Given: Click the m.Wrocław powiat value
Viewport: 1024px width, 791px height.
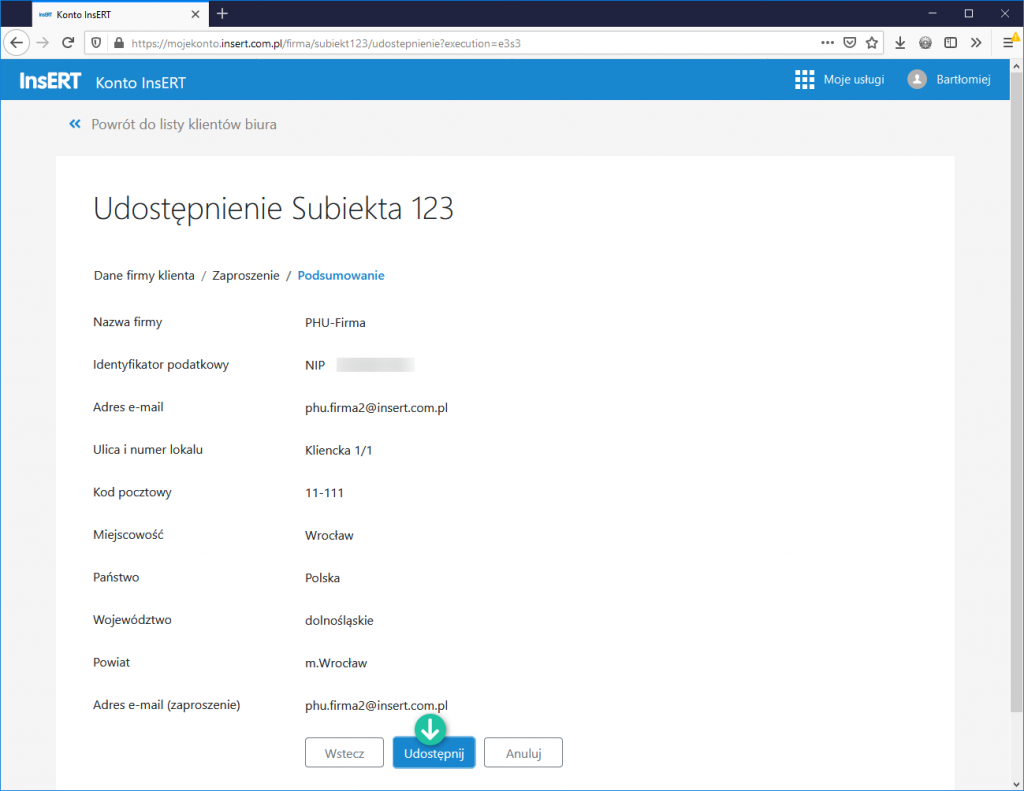Looking at the screenshot, I should pyautogui.click(x=336, y=663).
